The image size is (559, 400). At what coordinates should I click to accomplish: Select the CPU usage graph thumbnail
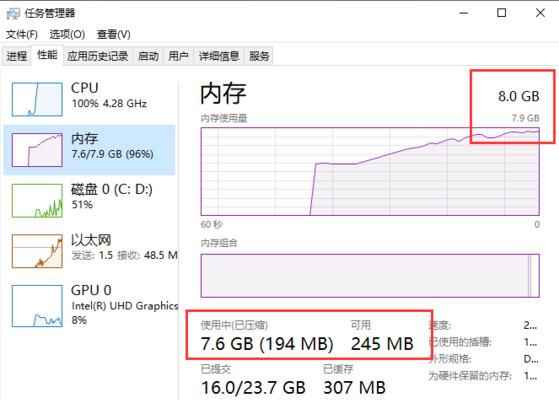(x=37, y=99)
